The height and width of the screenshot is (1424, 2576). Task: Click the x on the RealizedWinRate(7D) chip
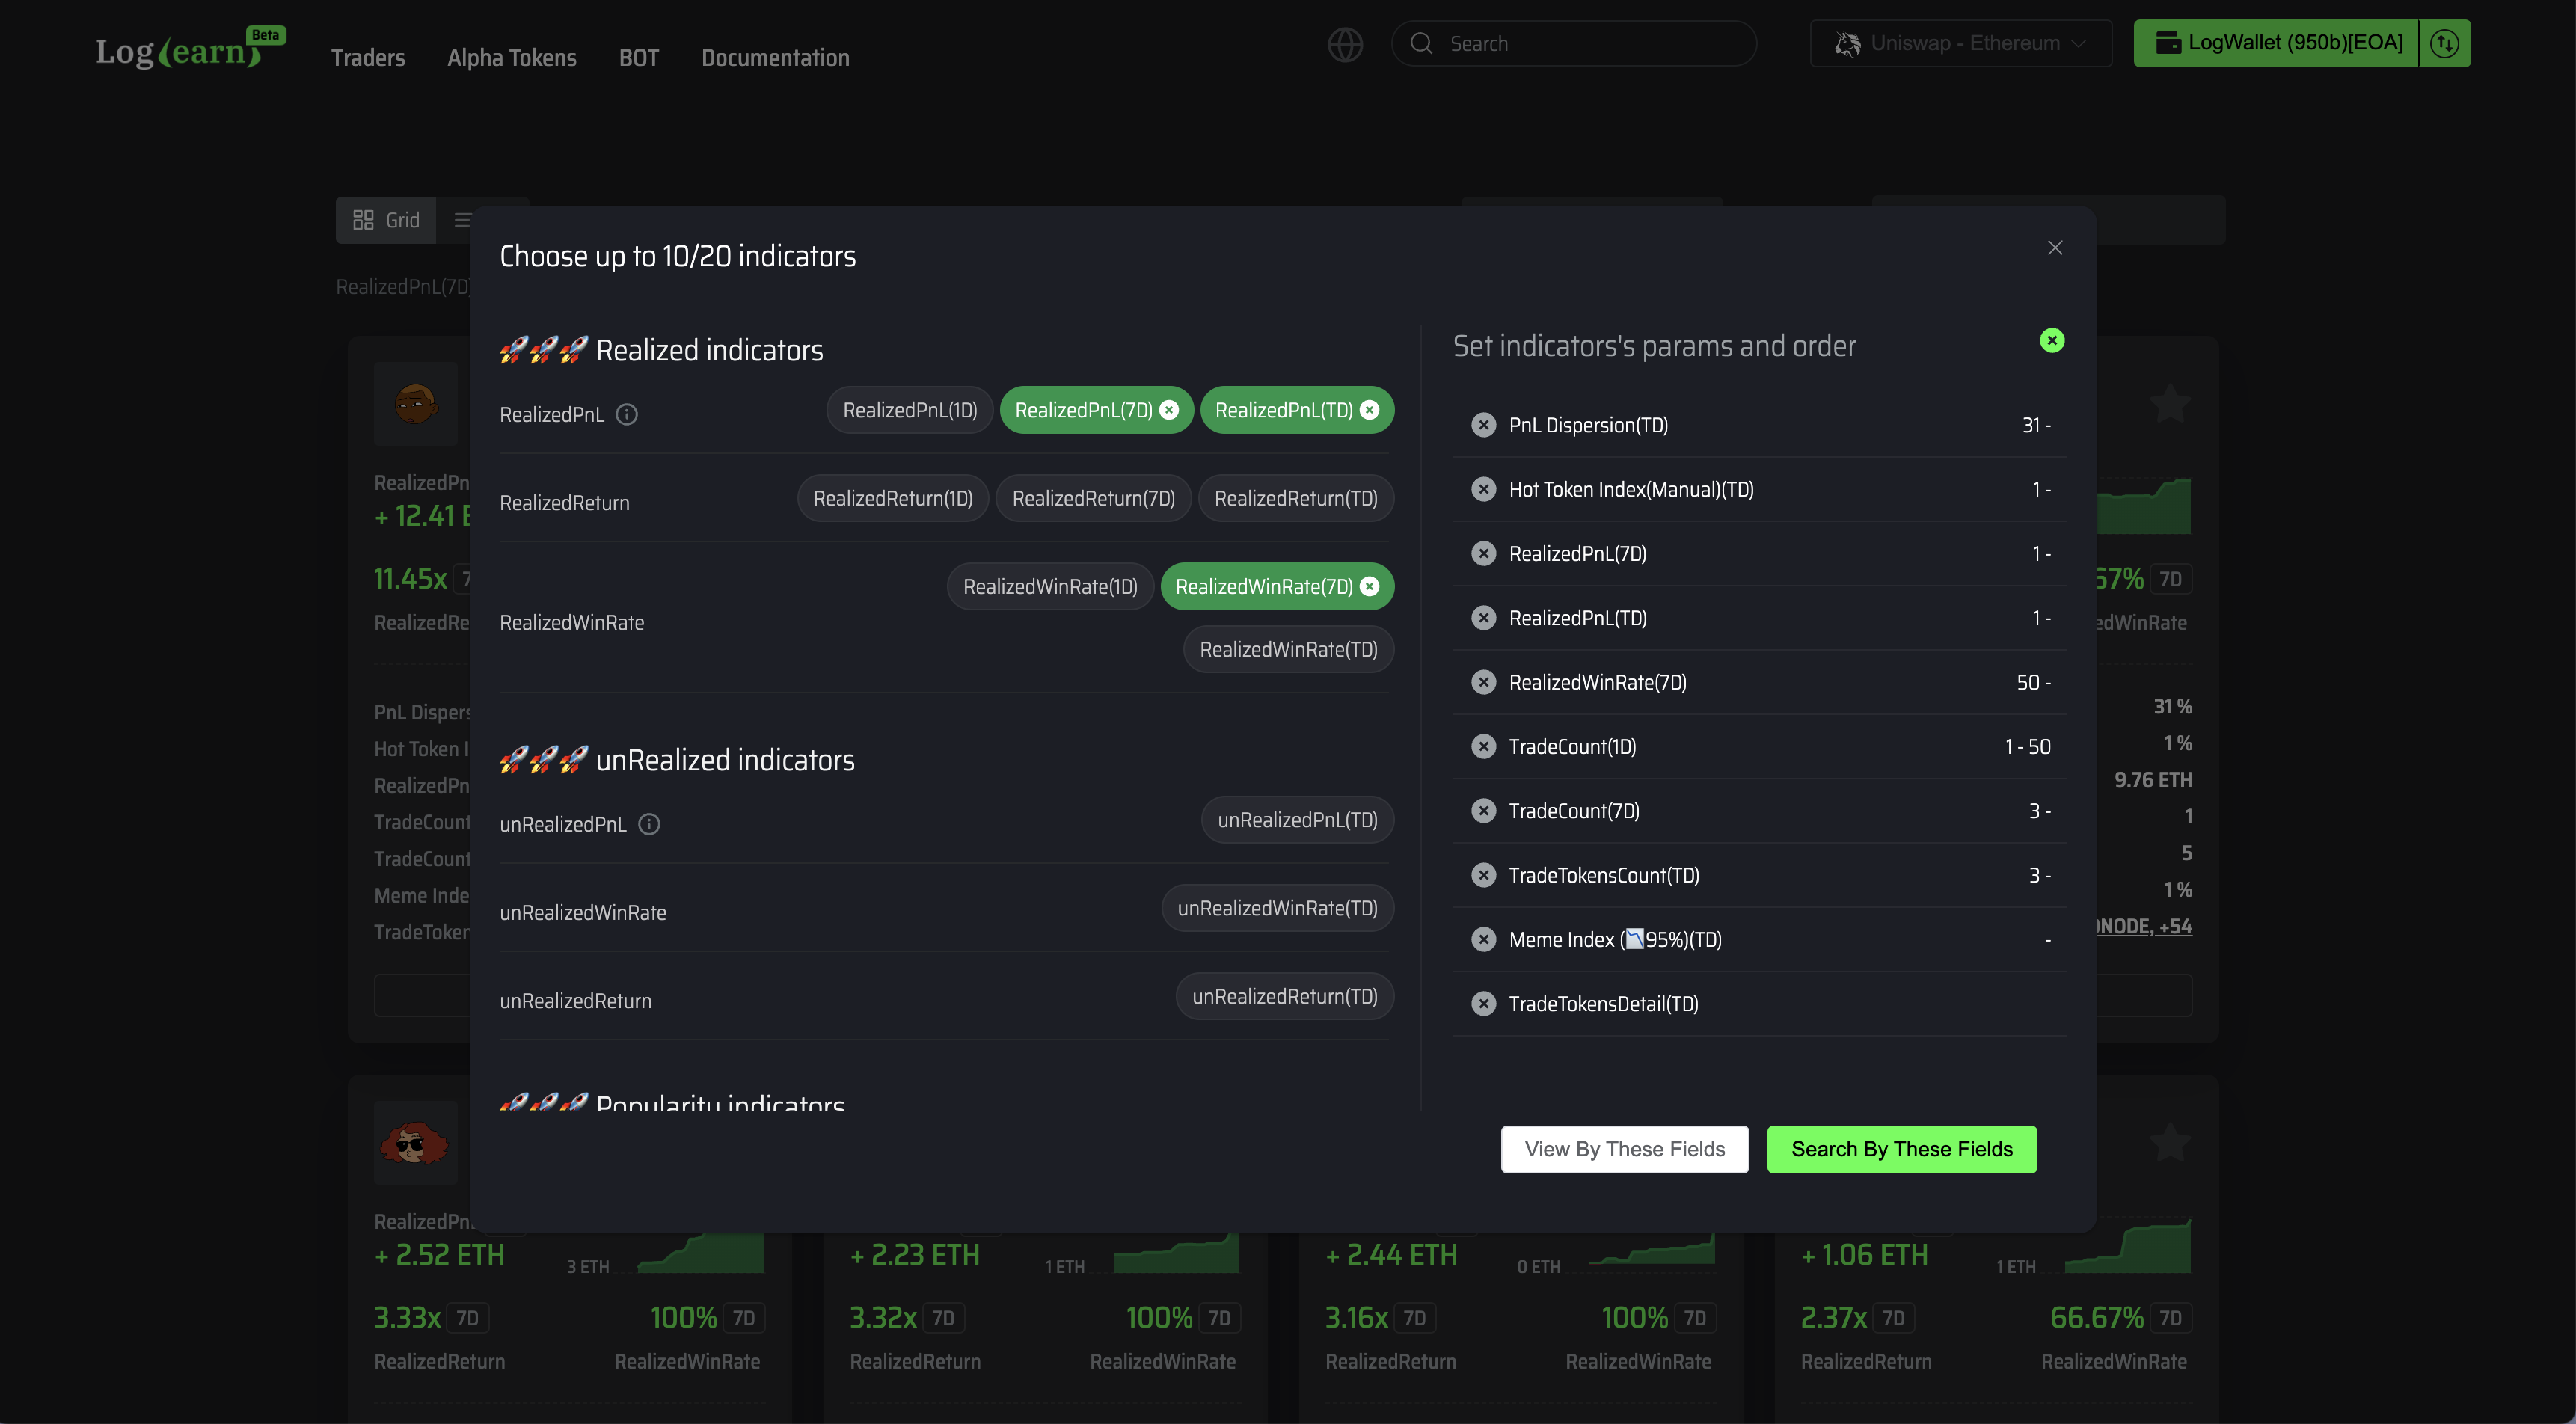tap(1370, 586)
